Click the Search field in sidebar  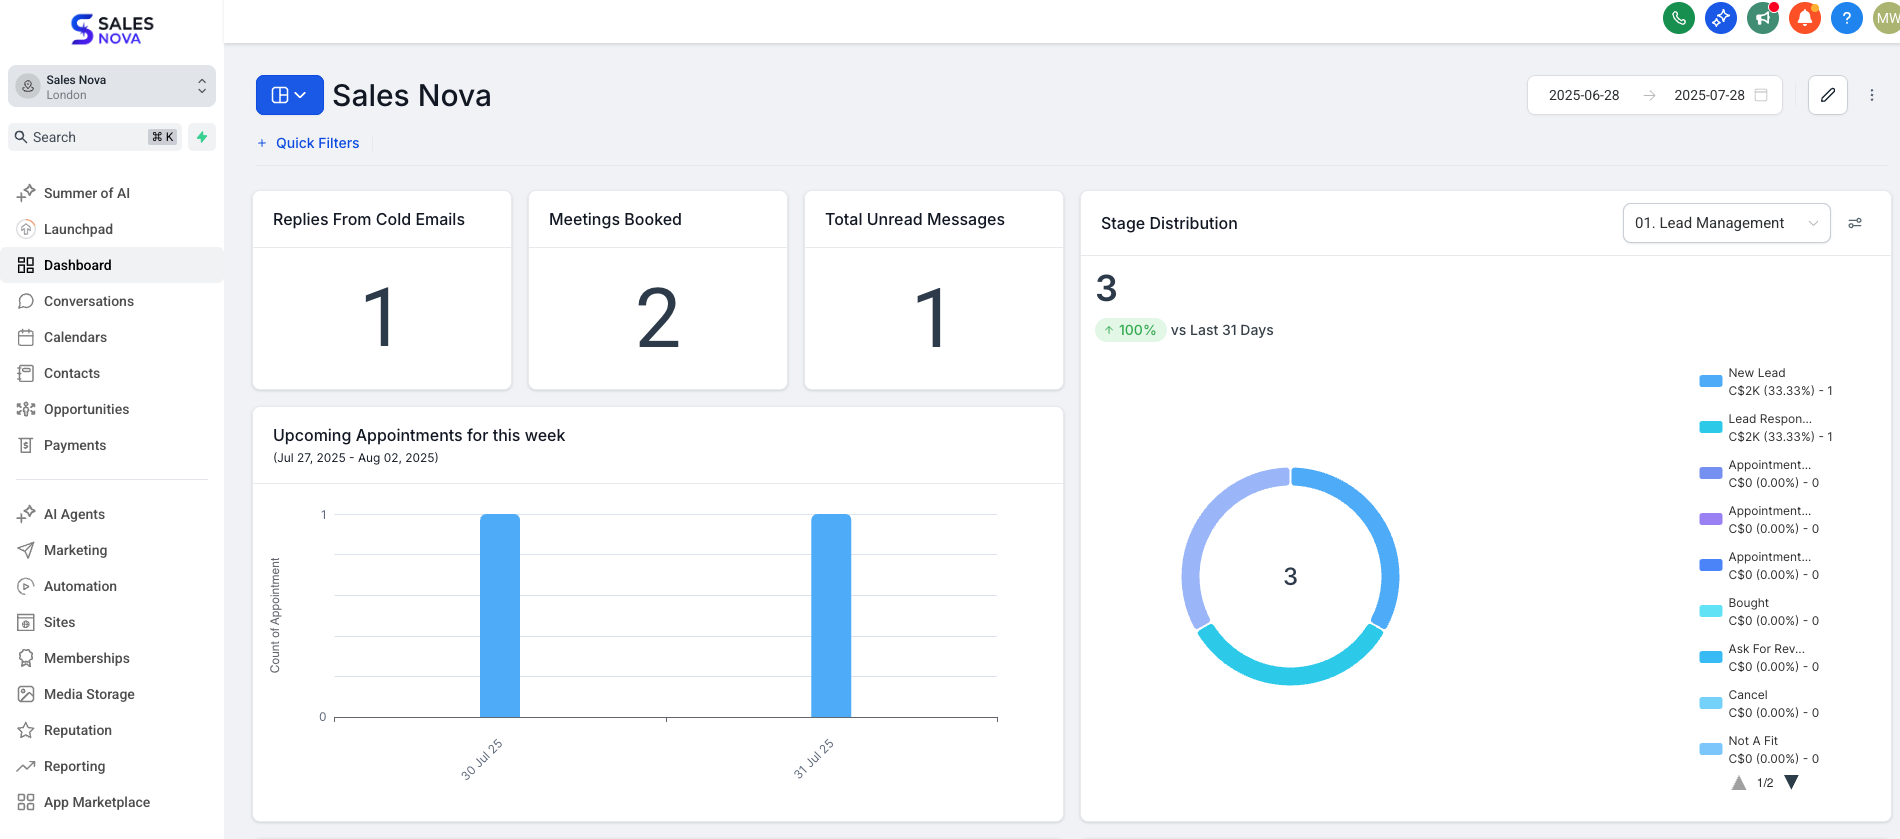[94, 137]
